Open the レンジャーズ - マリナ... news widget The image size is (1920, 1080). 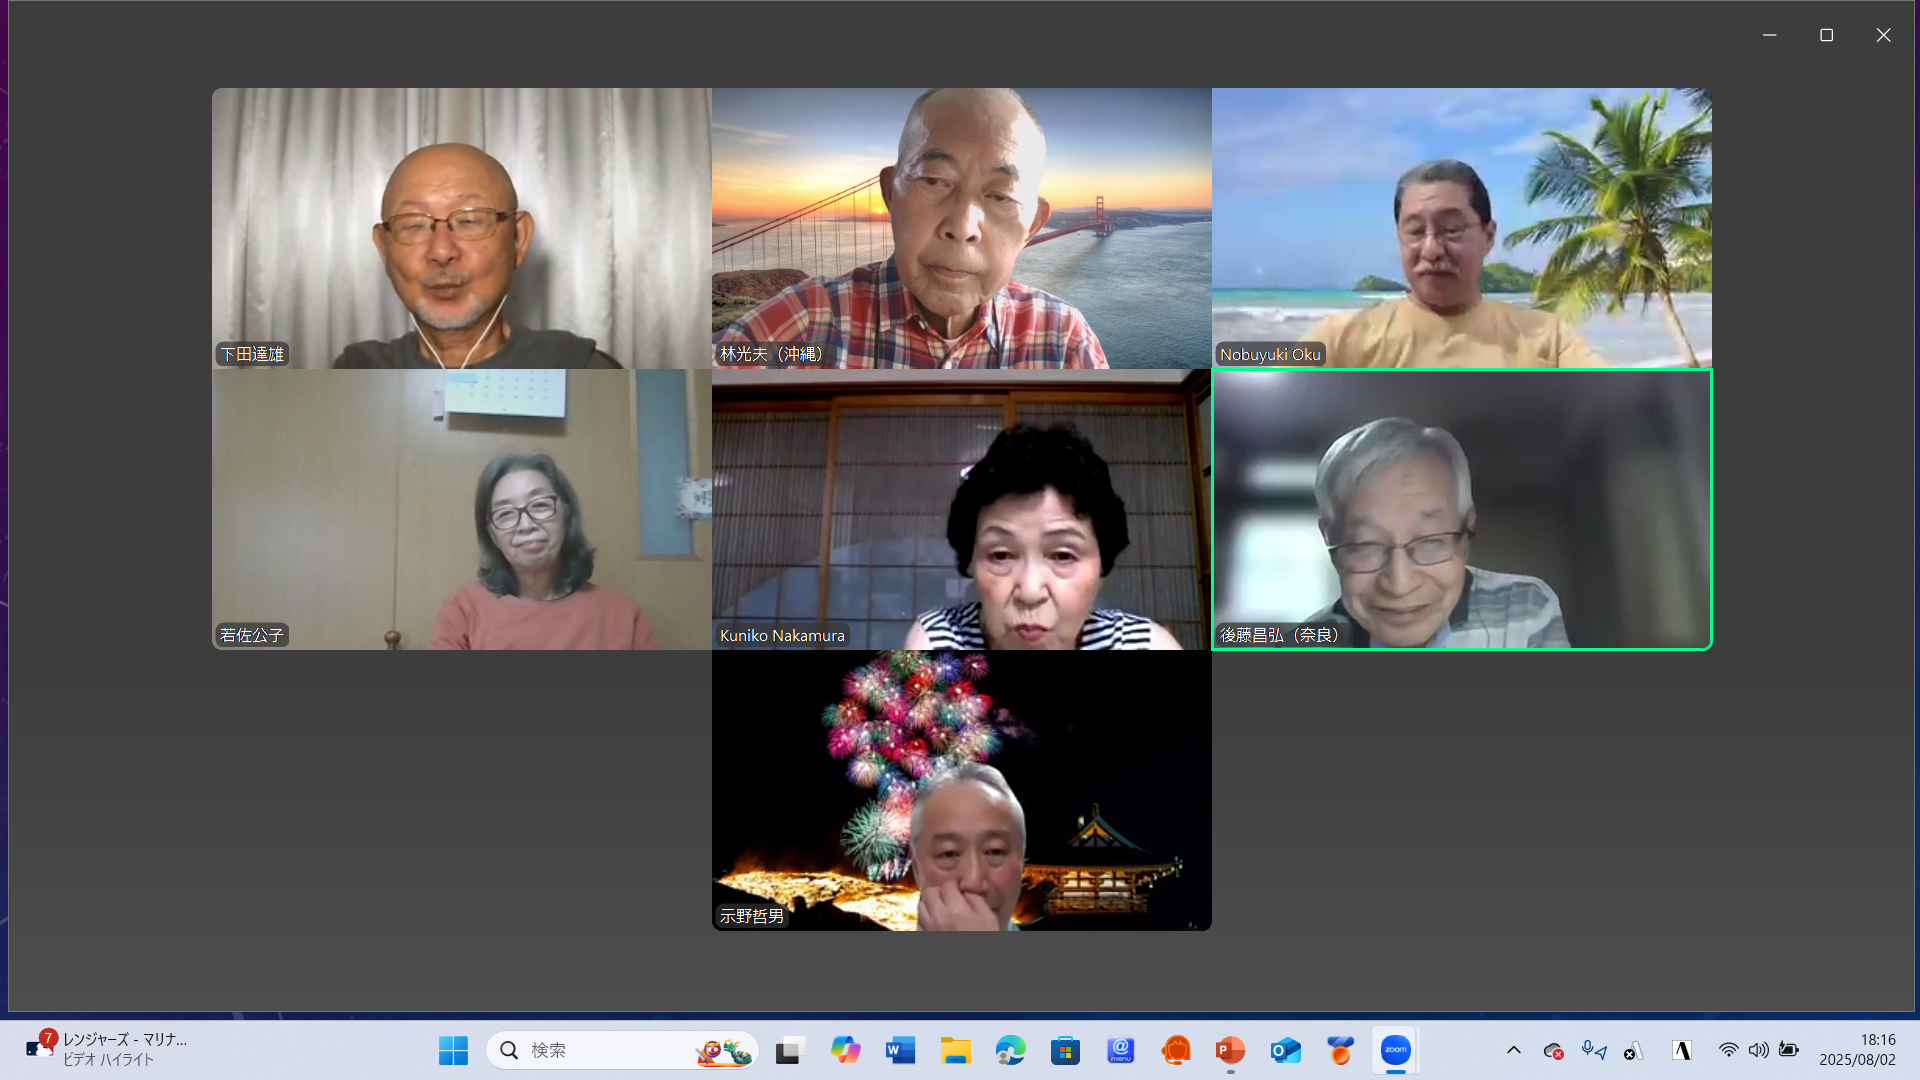(x=107, y=1050)
